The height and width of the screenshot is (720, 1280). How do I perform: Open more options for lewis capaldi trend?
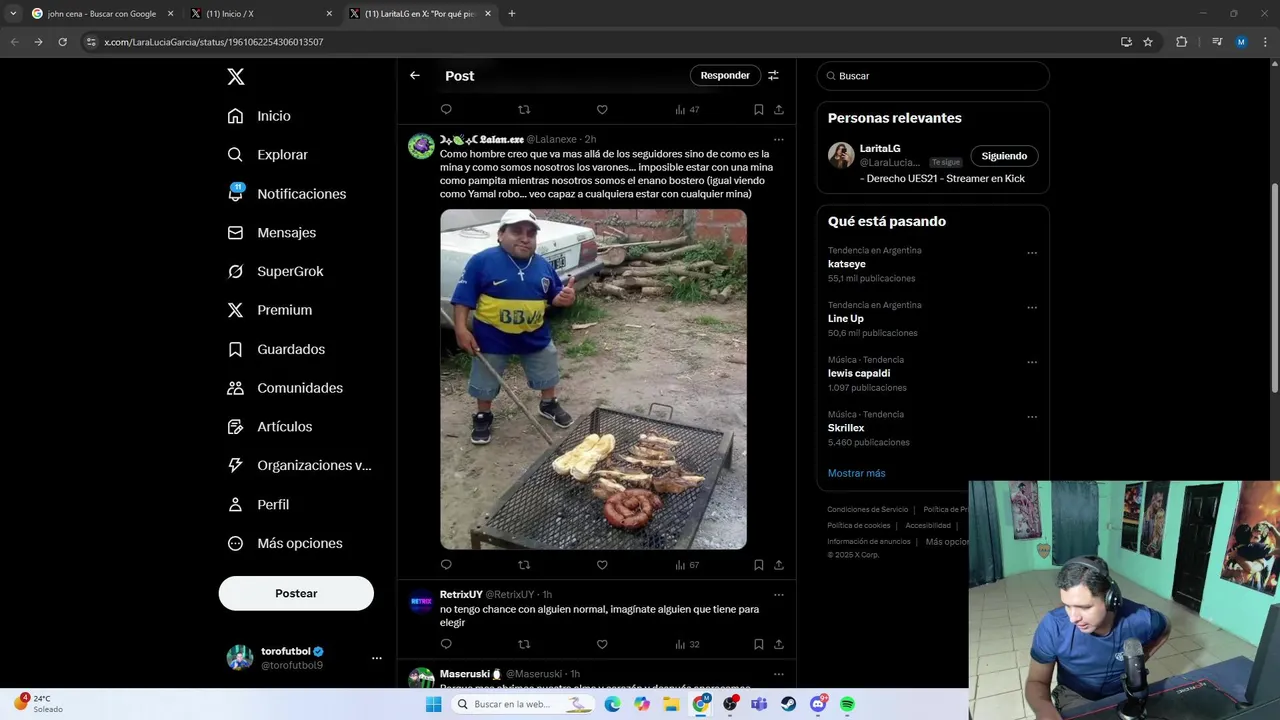(x=1032, y=362)
